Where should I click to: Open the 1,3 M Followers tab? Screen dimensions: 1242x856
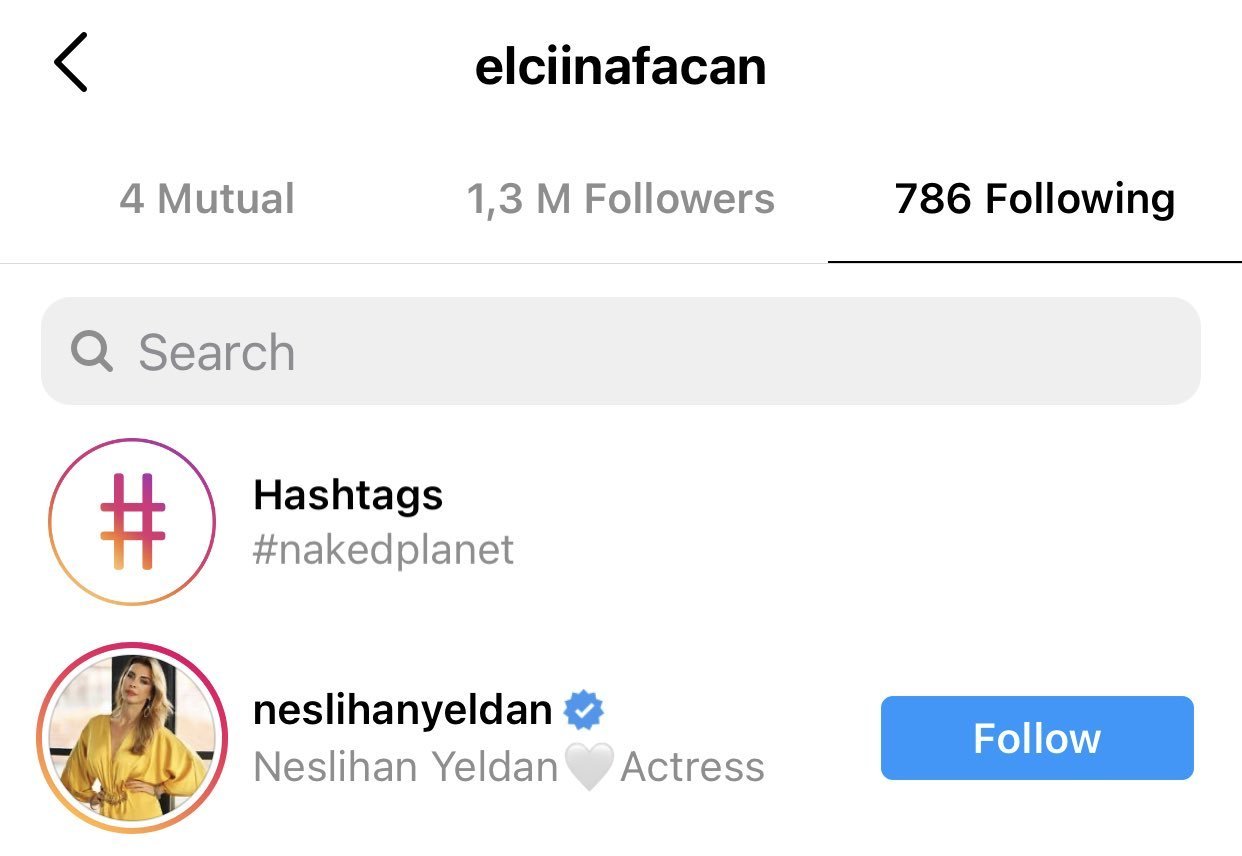pos(620,198)
